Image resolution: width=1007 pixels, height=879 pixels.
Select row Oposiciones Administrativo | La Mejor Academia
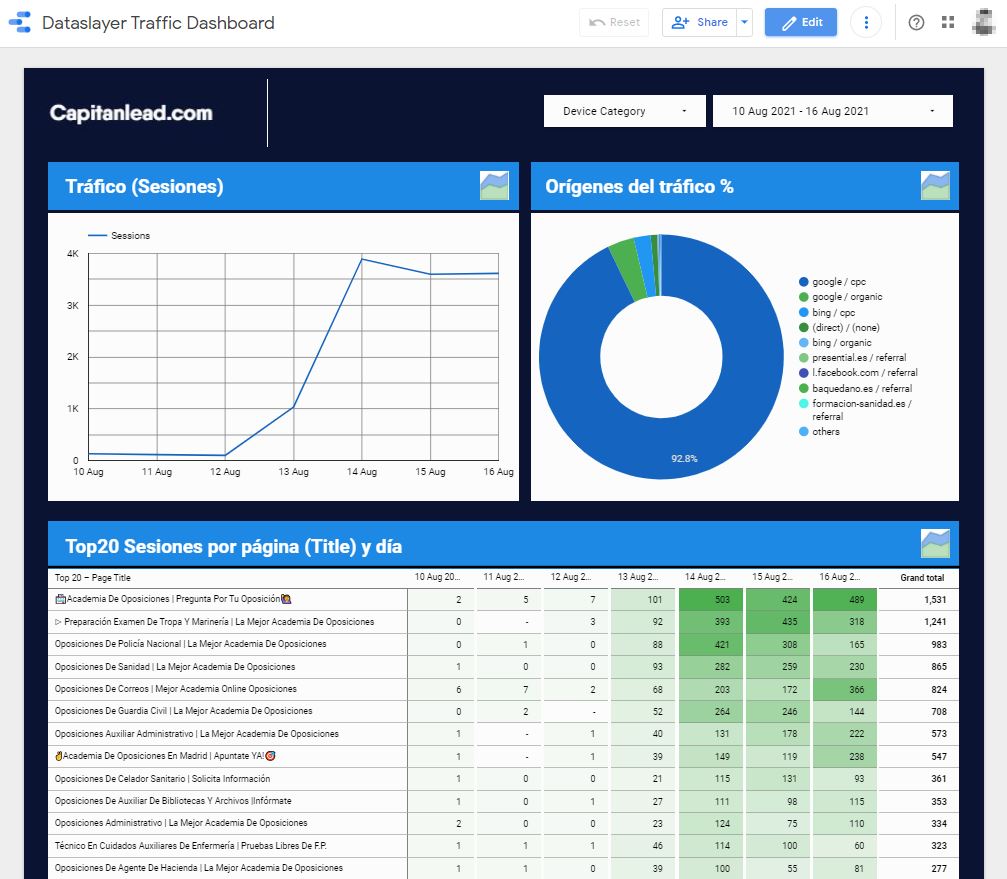pos(503,823)
